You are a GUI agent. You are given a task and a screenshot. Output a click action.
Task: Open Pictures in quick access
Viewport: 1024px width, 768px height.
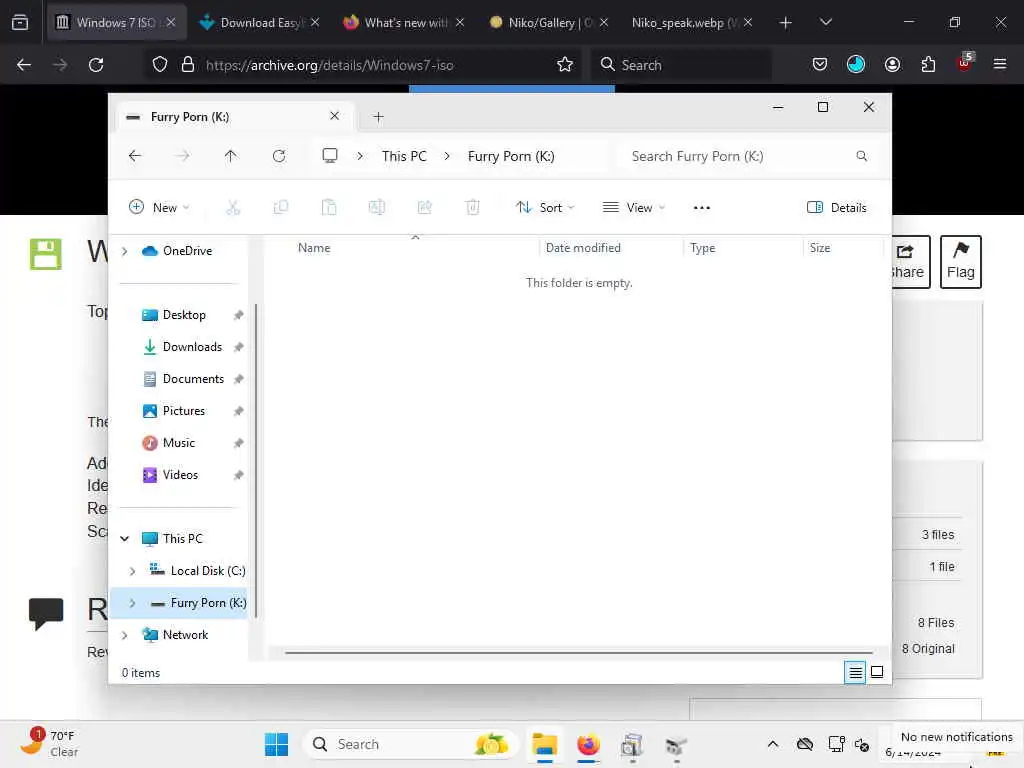point(185,411)
